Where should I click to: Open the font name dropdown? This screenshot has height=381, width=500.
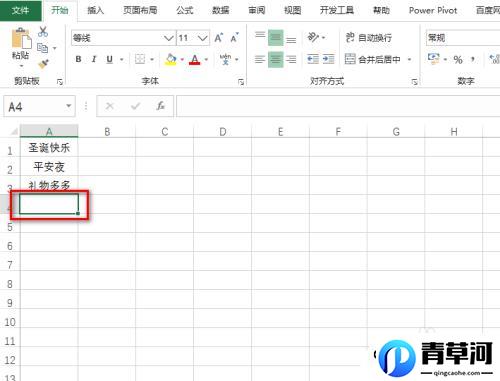[x=169, y=38]
